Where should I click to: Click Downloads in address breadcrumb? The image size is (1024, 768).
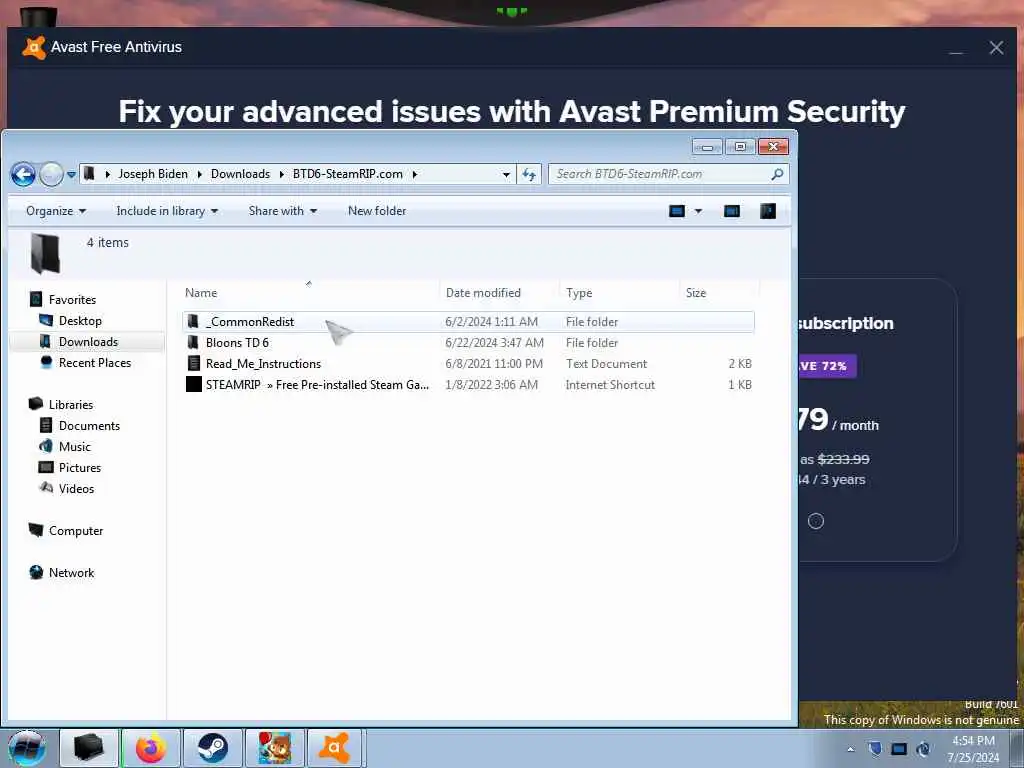240,174
